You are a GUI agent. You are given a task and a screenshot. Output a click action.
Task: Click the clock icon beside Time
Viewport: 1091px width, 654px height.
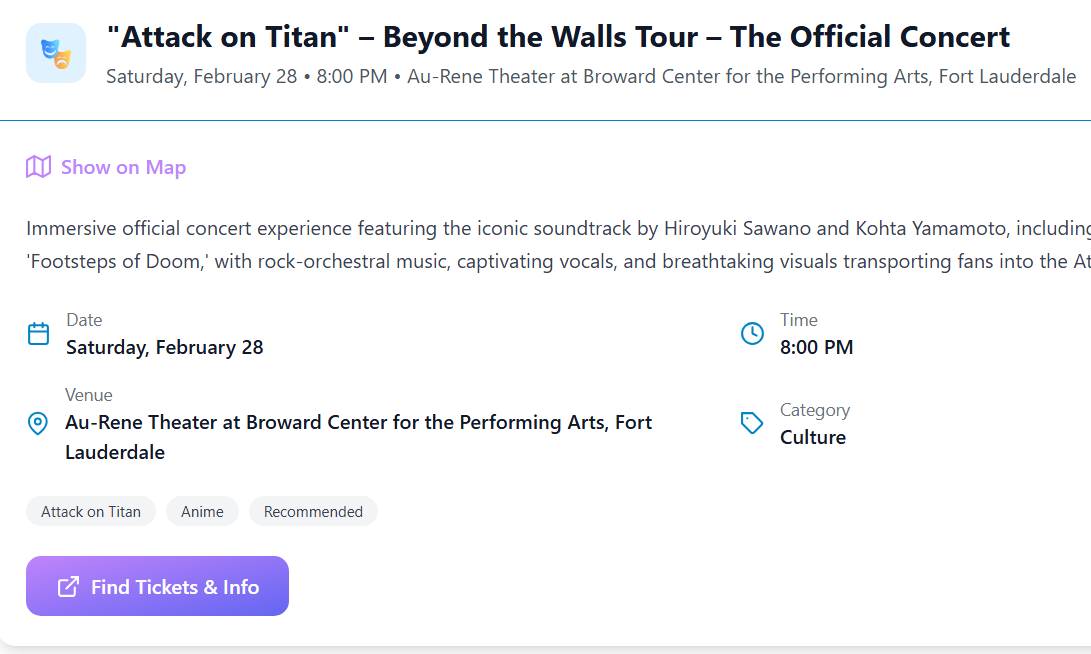point(752,333)
